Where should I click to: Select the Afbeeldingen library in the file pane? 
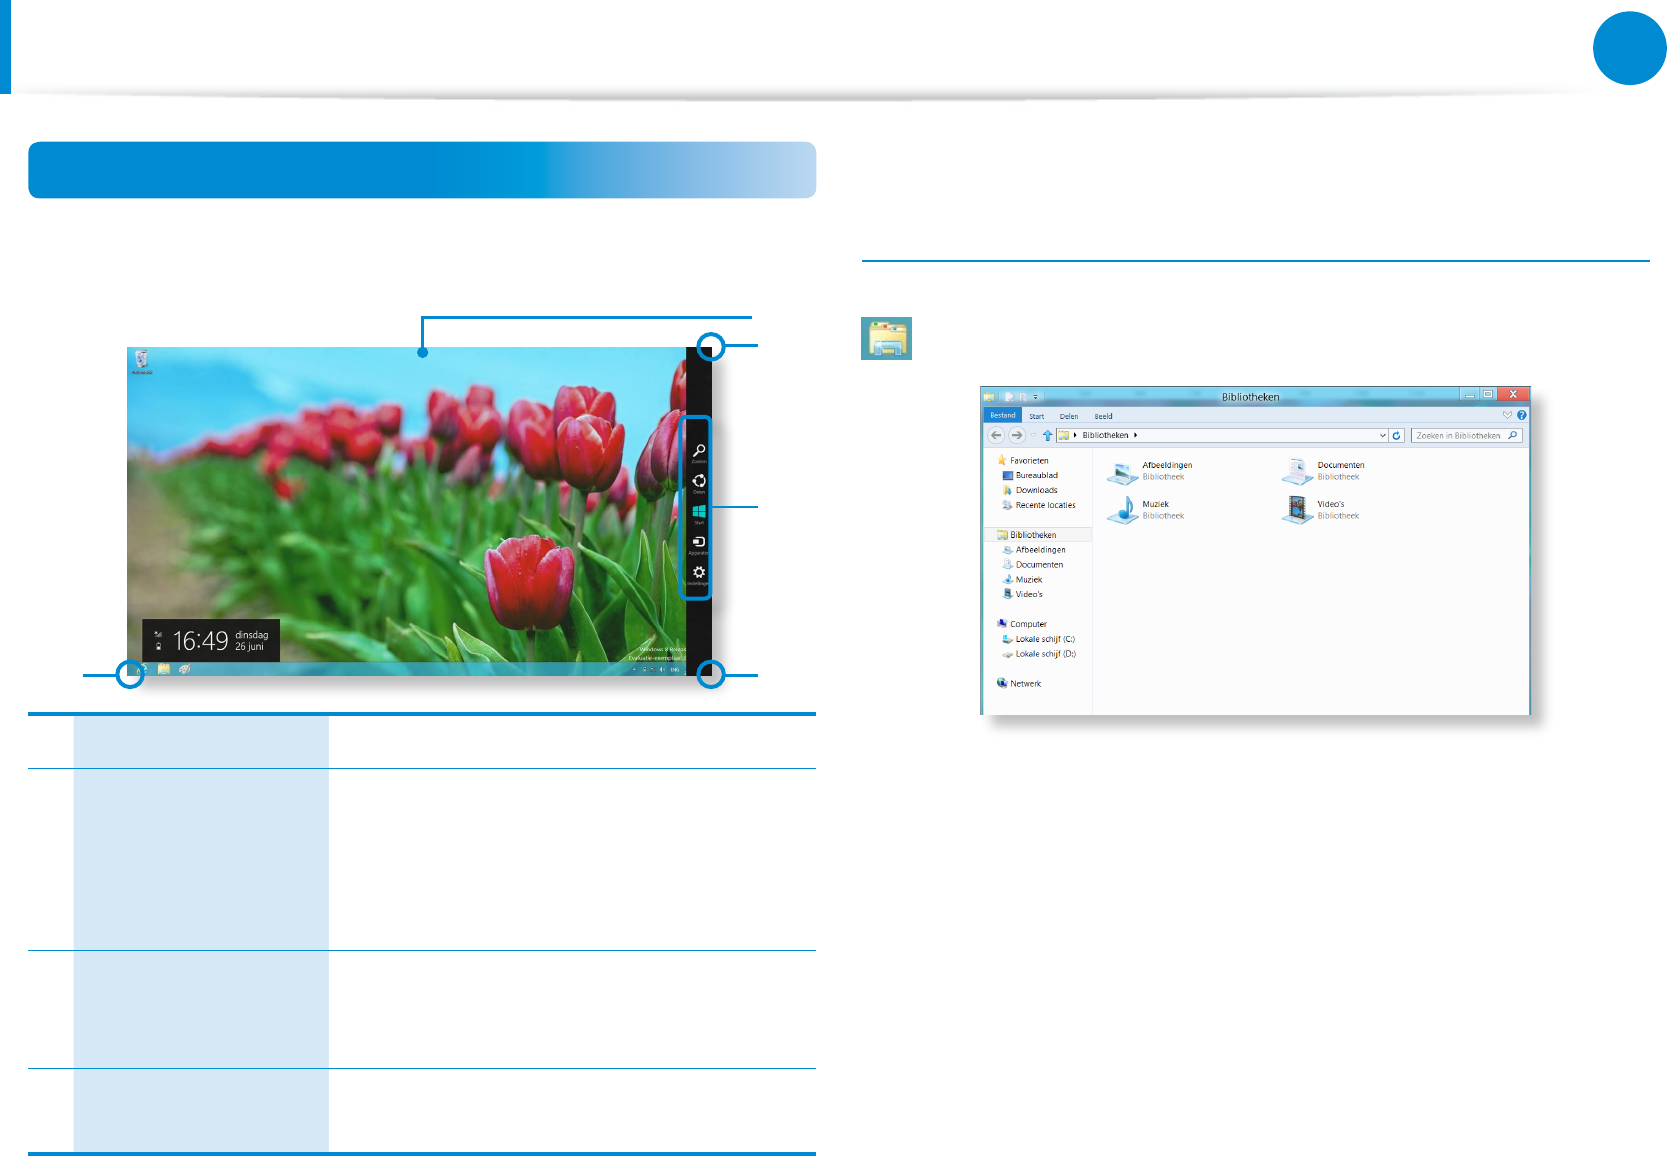click(x=1150, y=471)
